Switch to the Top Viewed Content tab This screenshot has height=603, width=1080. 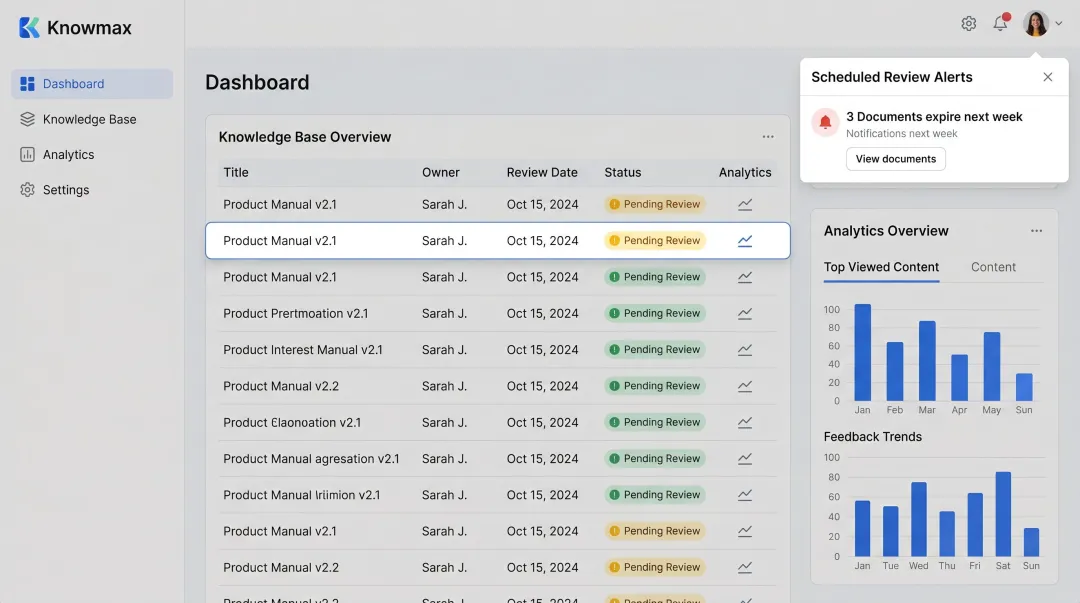tap(881, 267)
